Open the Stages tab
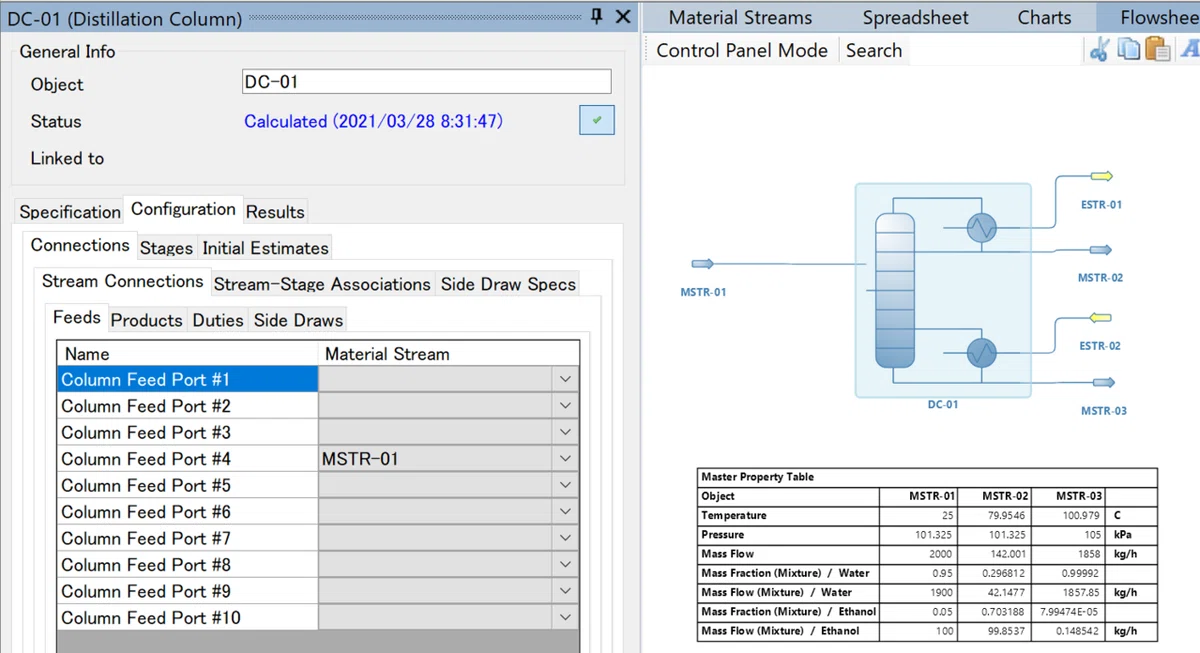Screen dimensions: 1200x653 pyautogui.click(x=166, y=248)
